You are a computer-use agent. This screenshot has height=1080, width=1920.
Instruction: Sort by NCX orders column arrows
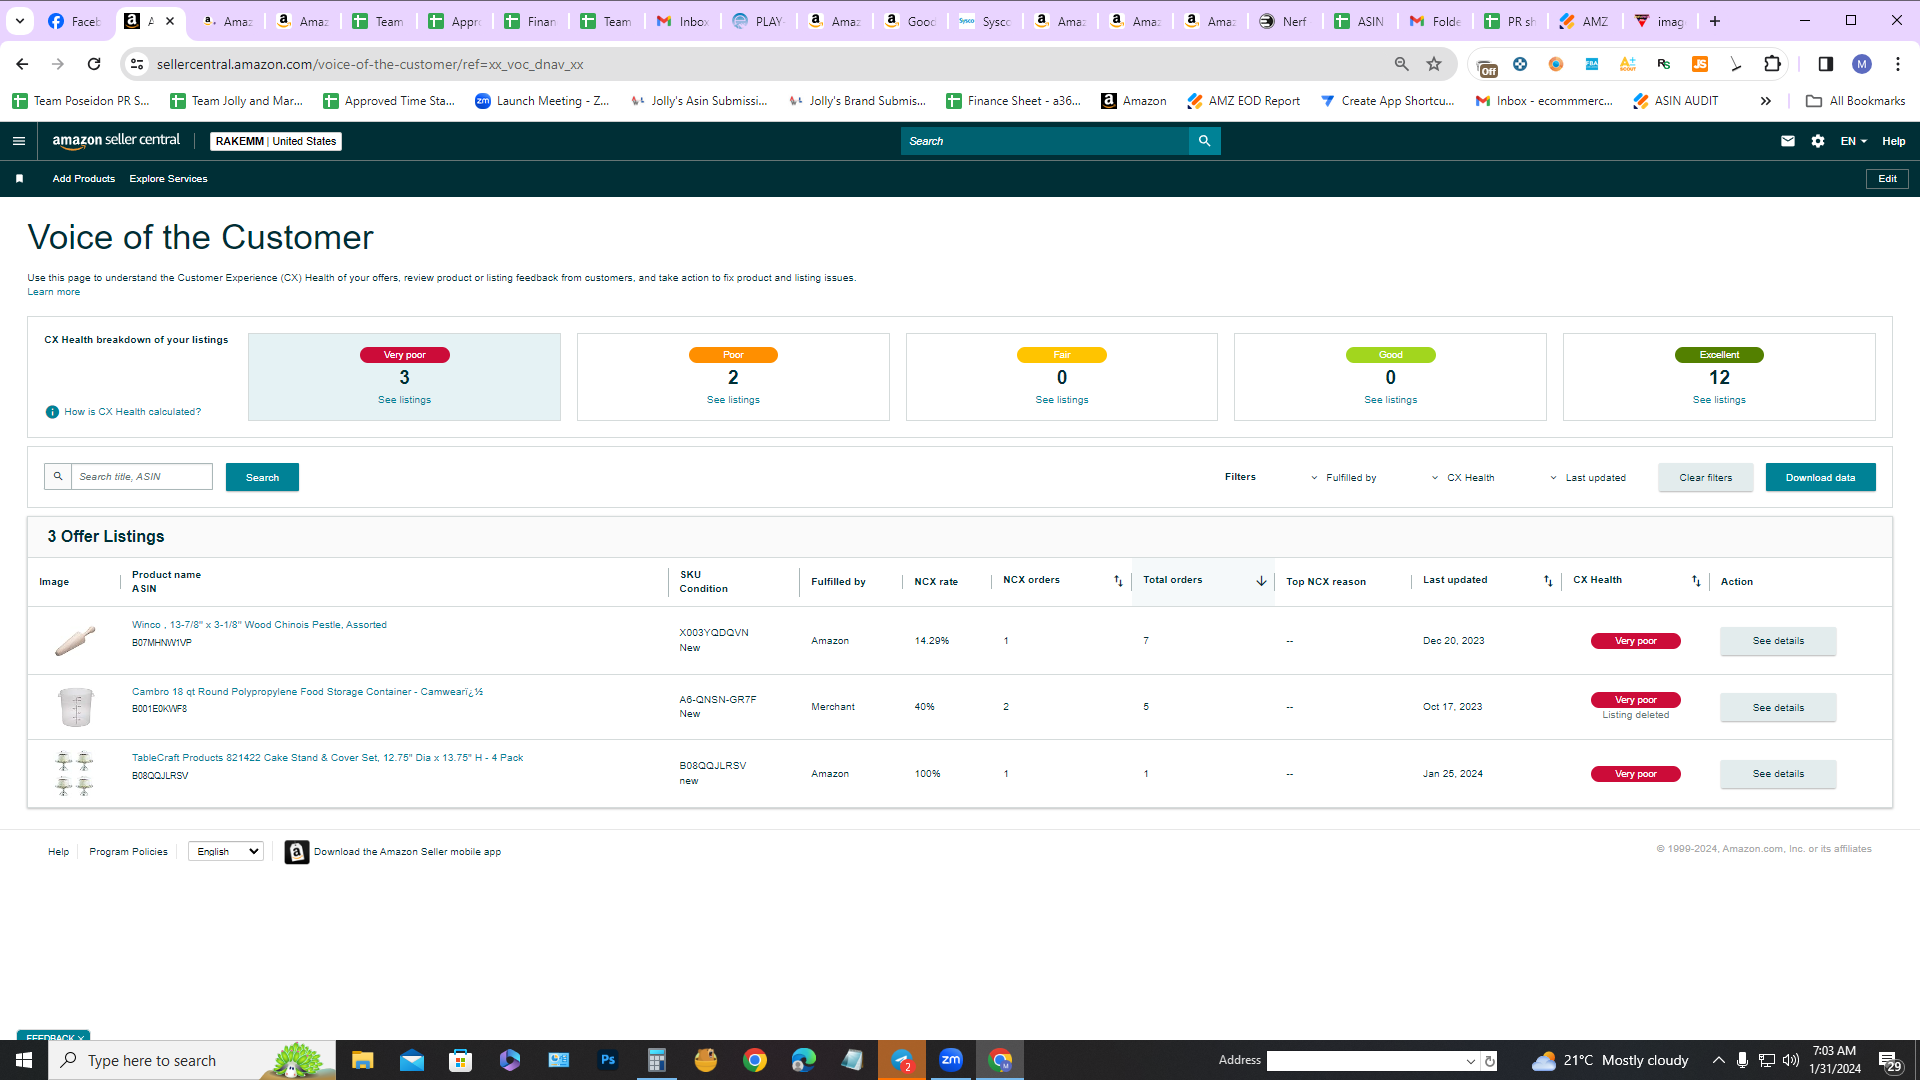[x=1118, y=581]
